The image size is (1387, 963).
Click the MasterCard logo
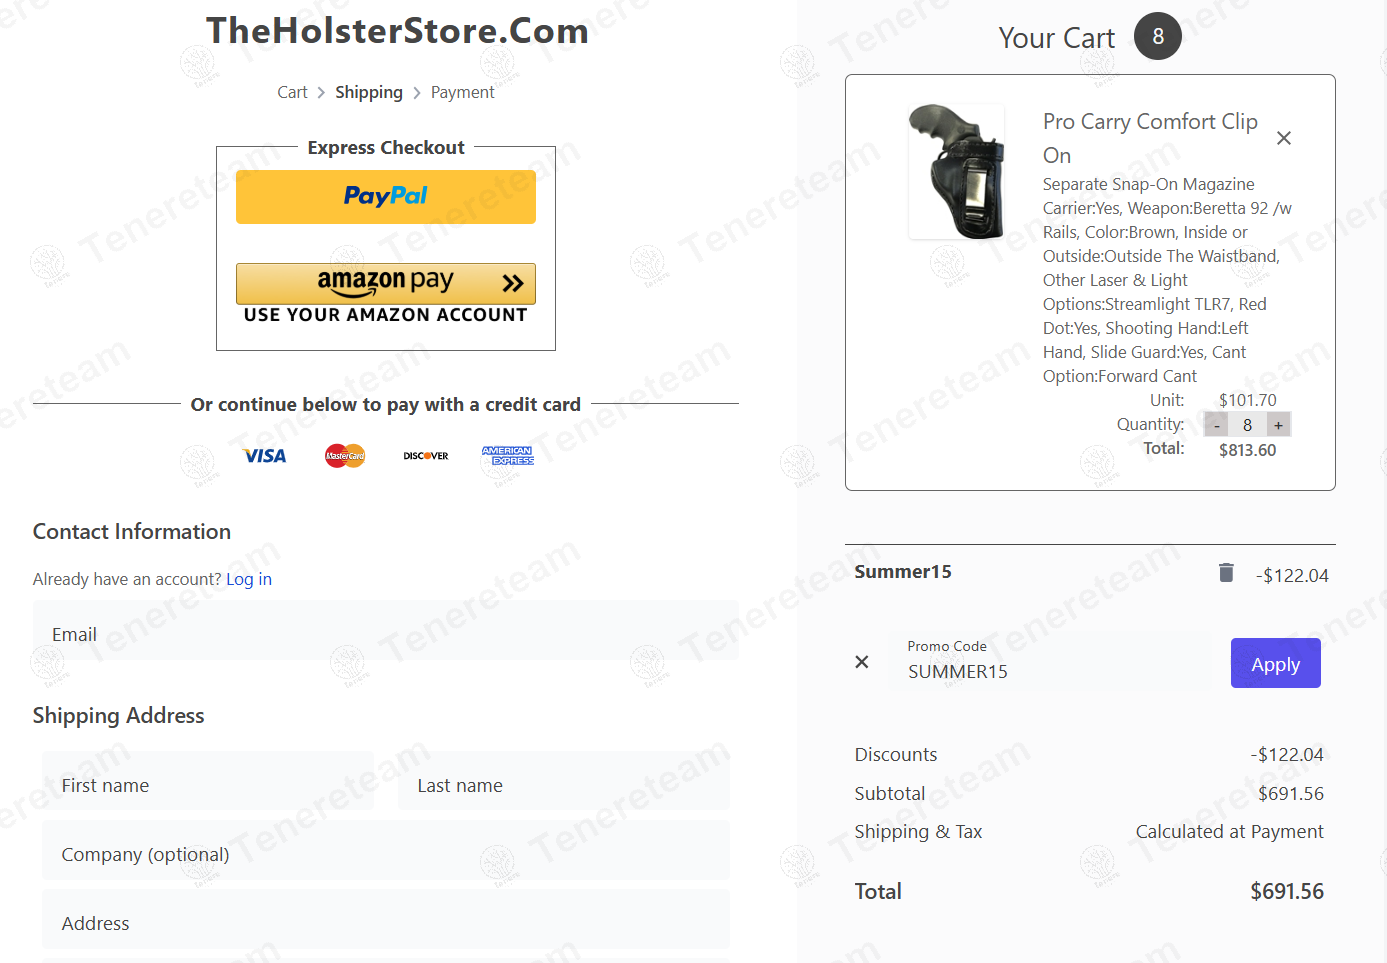point(345,456)
